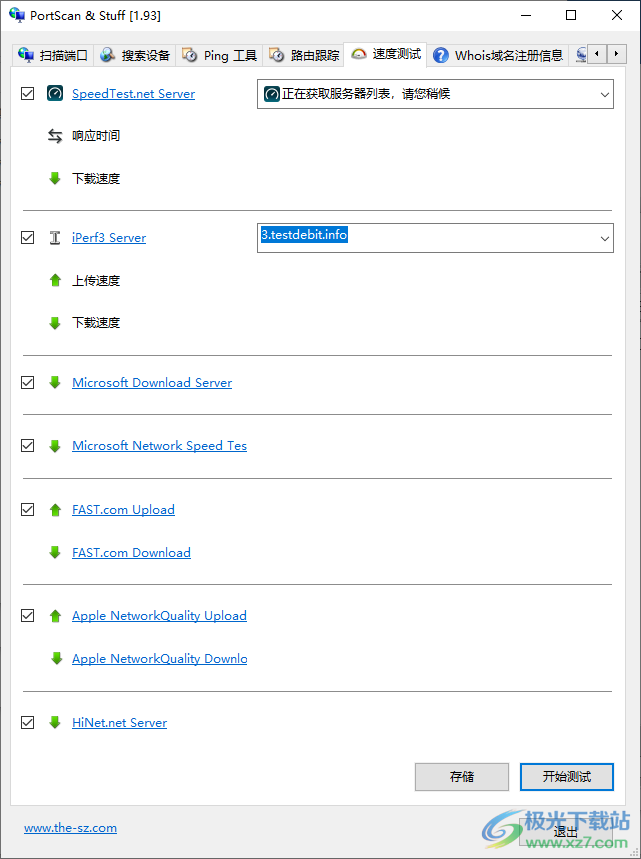Disable the FAST.com test checkbox
The width and height of the screenshot is (641, 859).
point(27,510)
